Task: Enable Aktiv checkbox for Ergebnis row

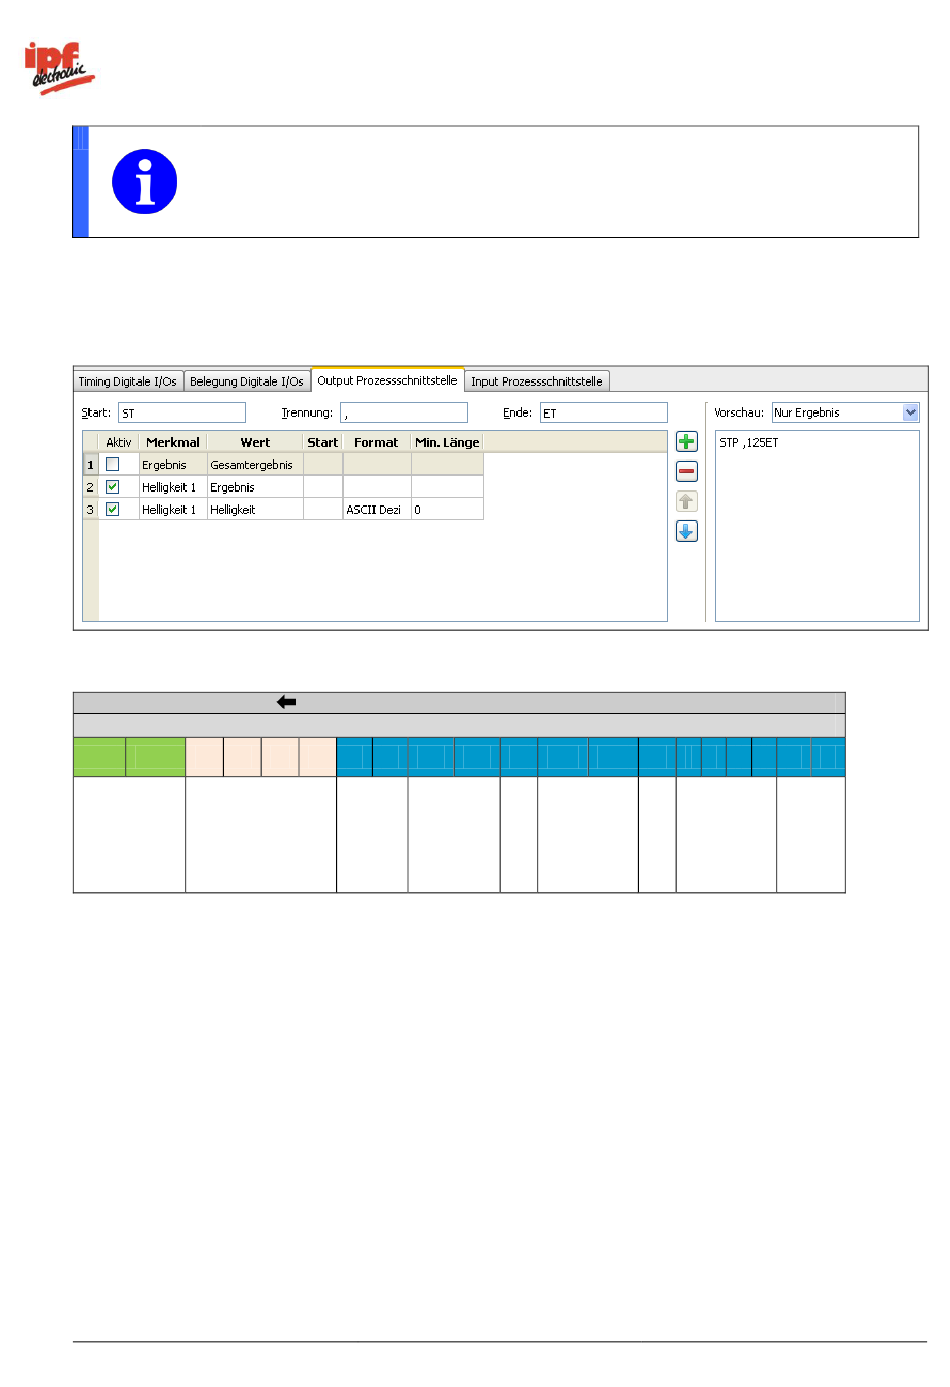Action: pos(113,464)
